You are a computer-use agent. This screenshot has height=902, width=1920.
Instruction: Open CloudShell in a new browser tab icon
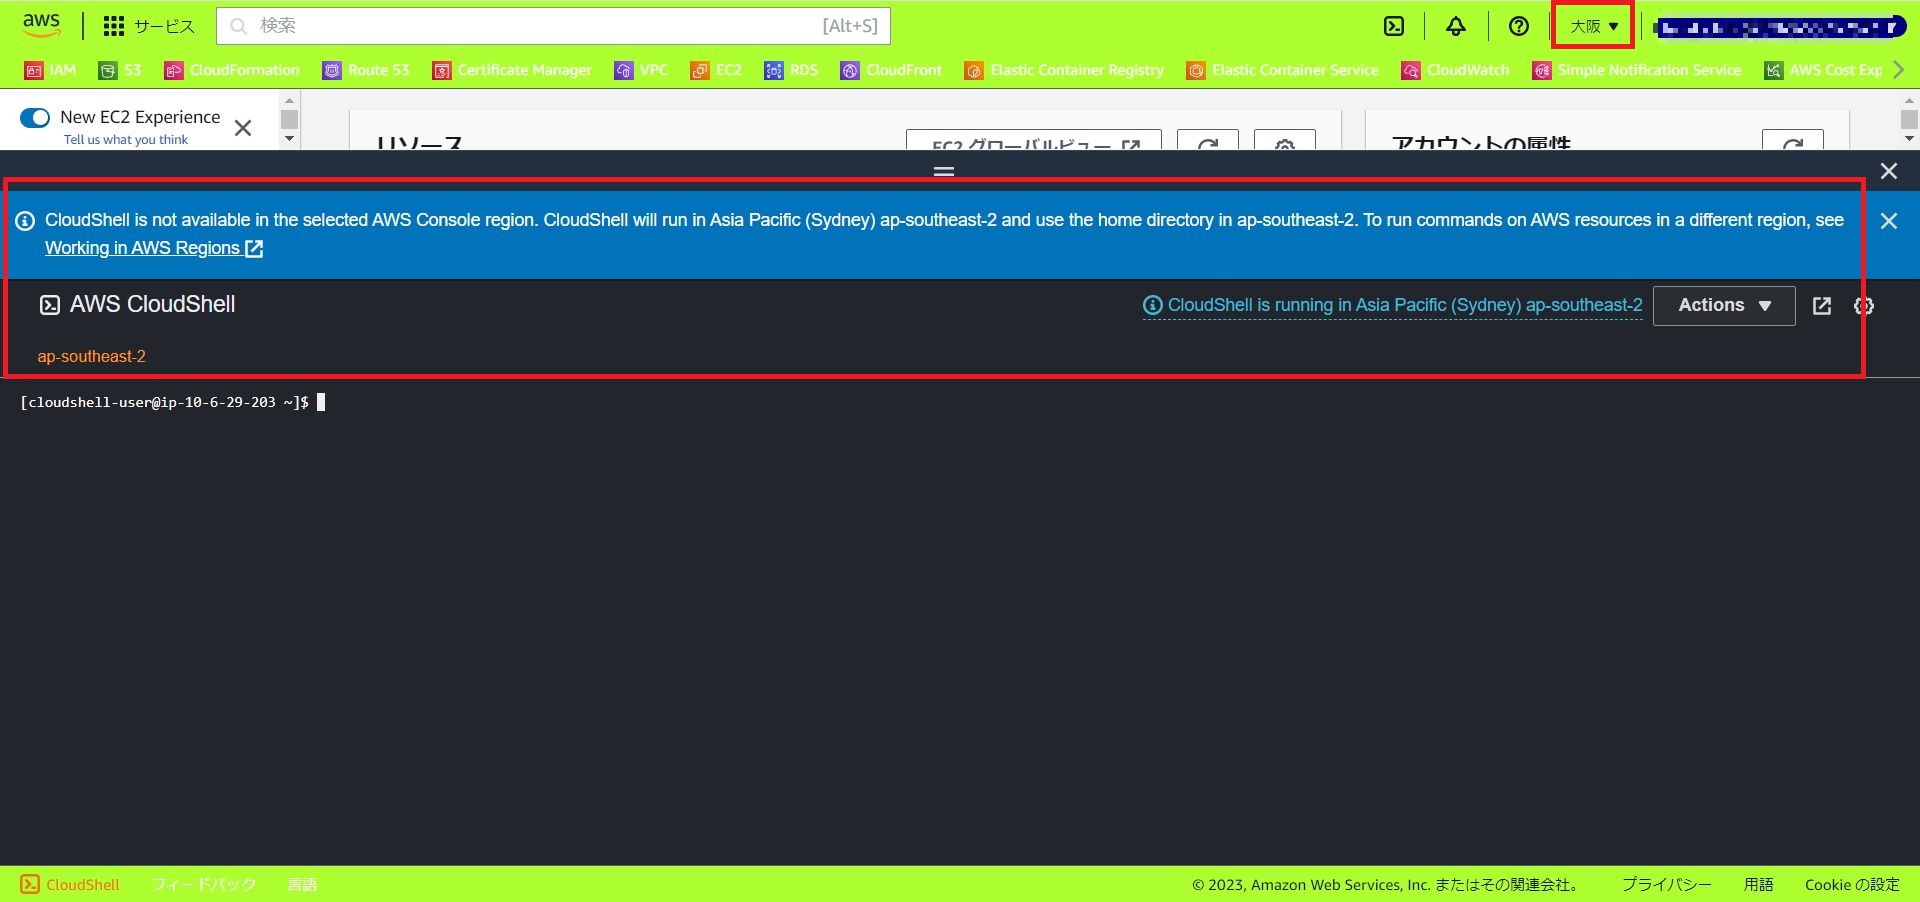[x=1822, y=306]
